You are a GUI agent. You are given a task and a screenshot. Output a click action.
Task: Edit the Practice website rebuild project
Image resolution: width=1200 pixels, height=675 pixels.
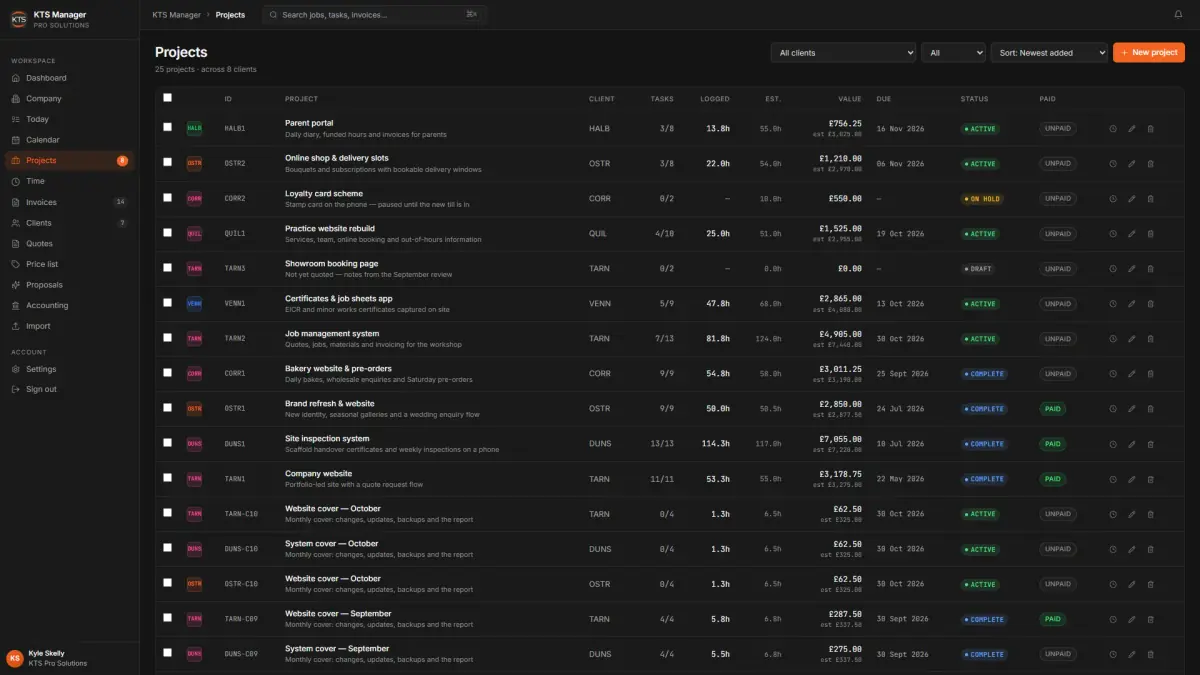click(x=1132, y=234)
